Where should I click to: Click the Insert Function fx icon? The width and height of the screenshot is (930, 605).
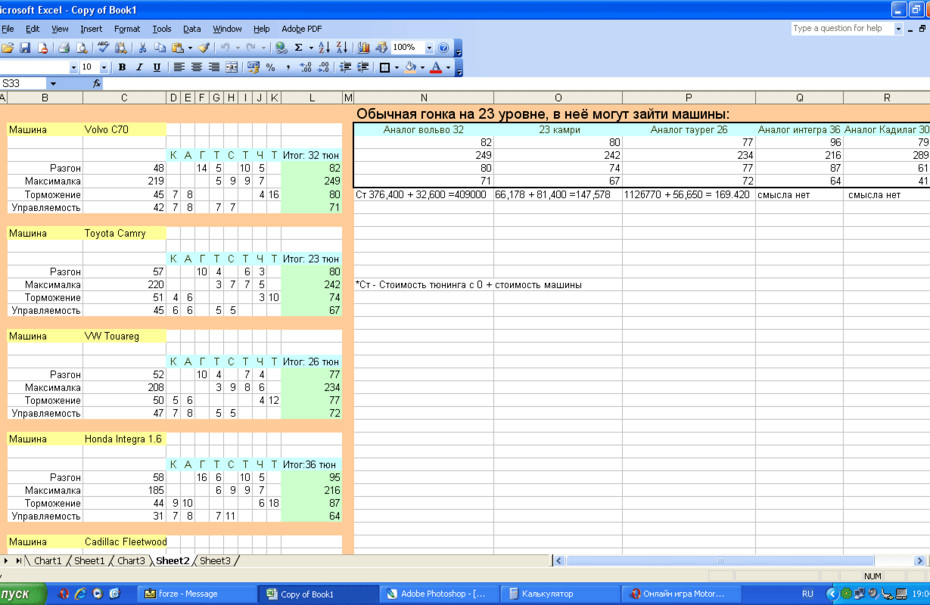click(x=97, y=84)
